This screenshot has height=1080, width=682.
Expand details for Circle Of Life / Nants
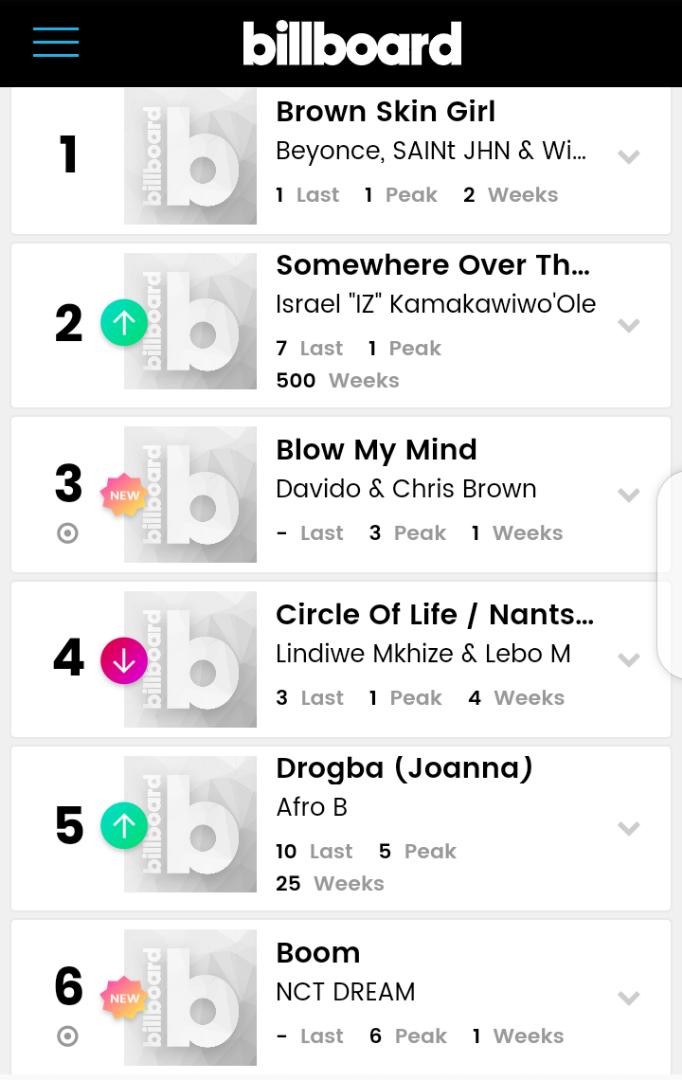629,660
